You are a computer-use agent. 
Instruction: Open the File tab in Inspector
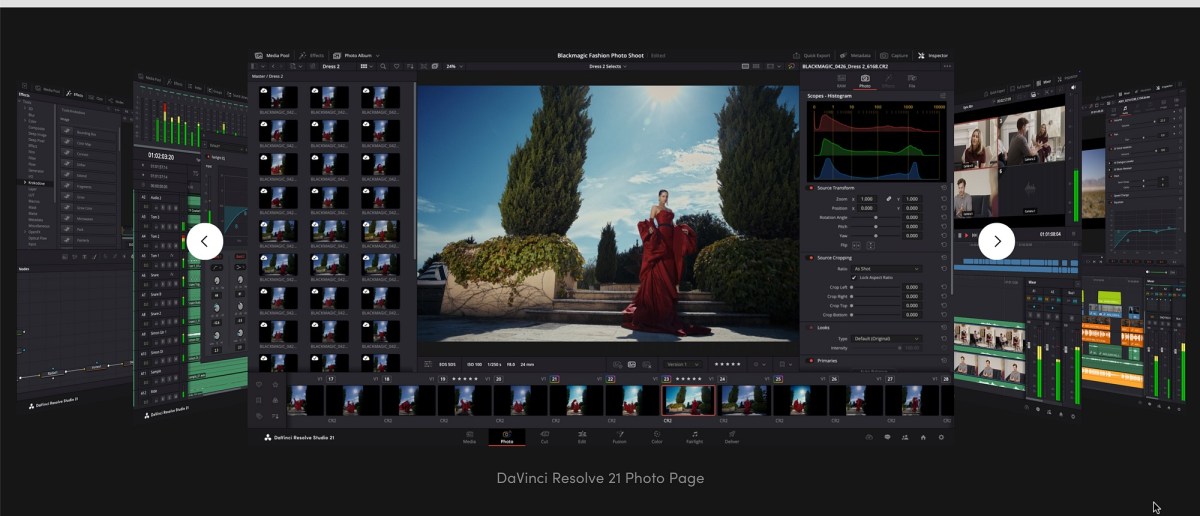(911, 81)
